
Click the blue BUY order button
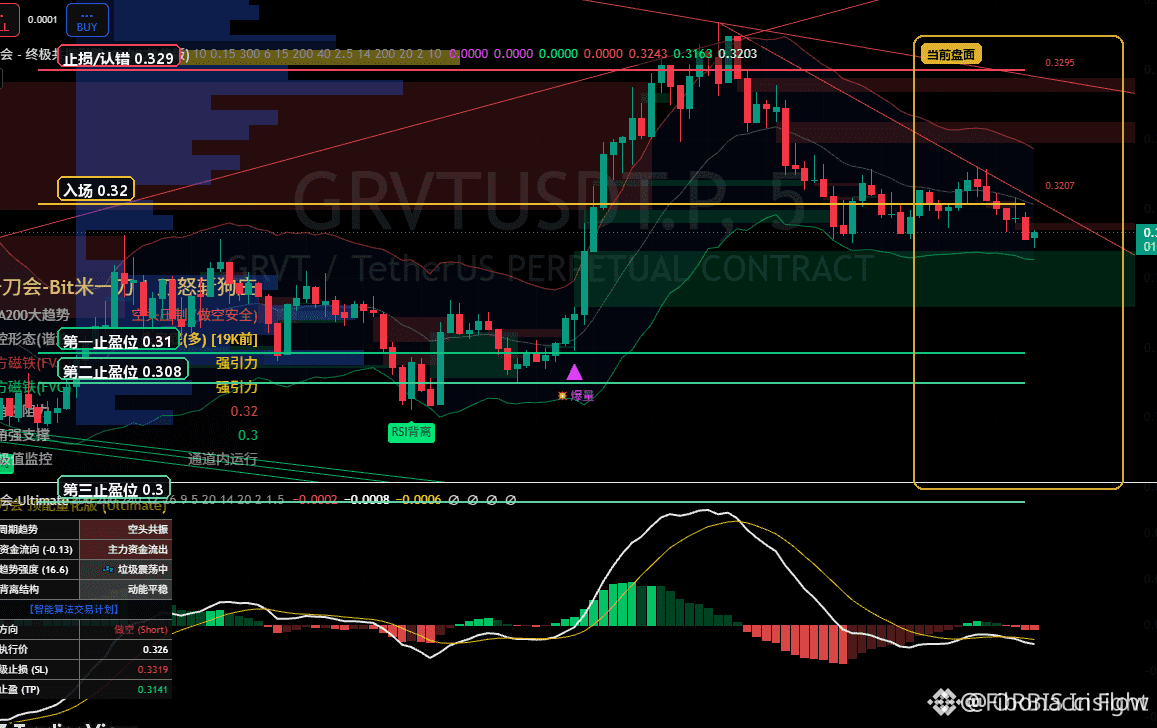[x=87, y=20]
